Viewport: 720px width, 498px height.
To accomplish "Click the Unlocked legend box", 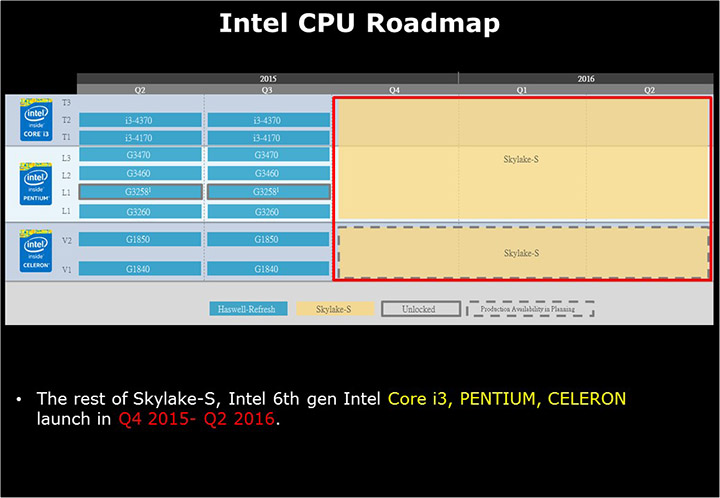I will [421, 309].
